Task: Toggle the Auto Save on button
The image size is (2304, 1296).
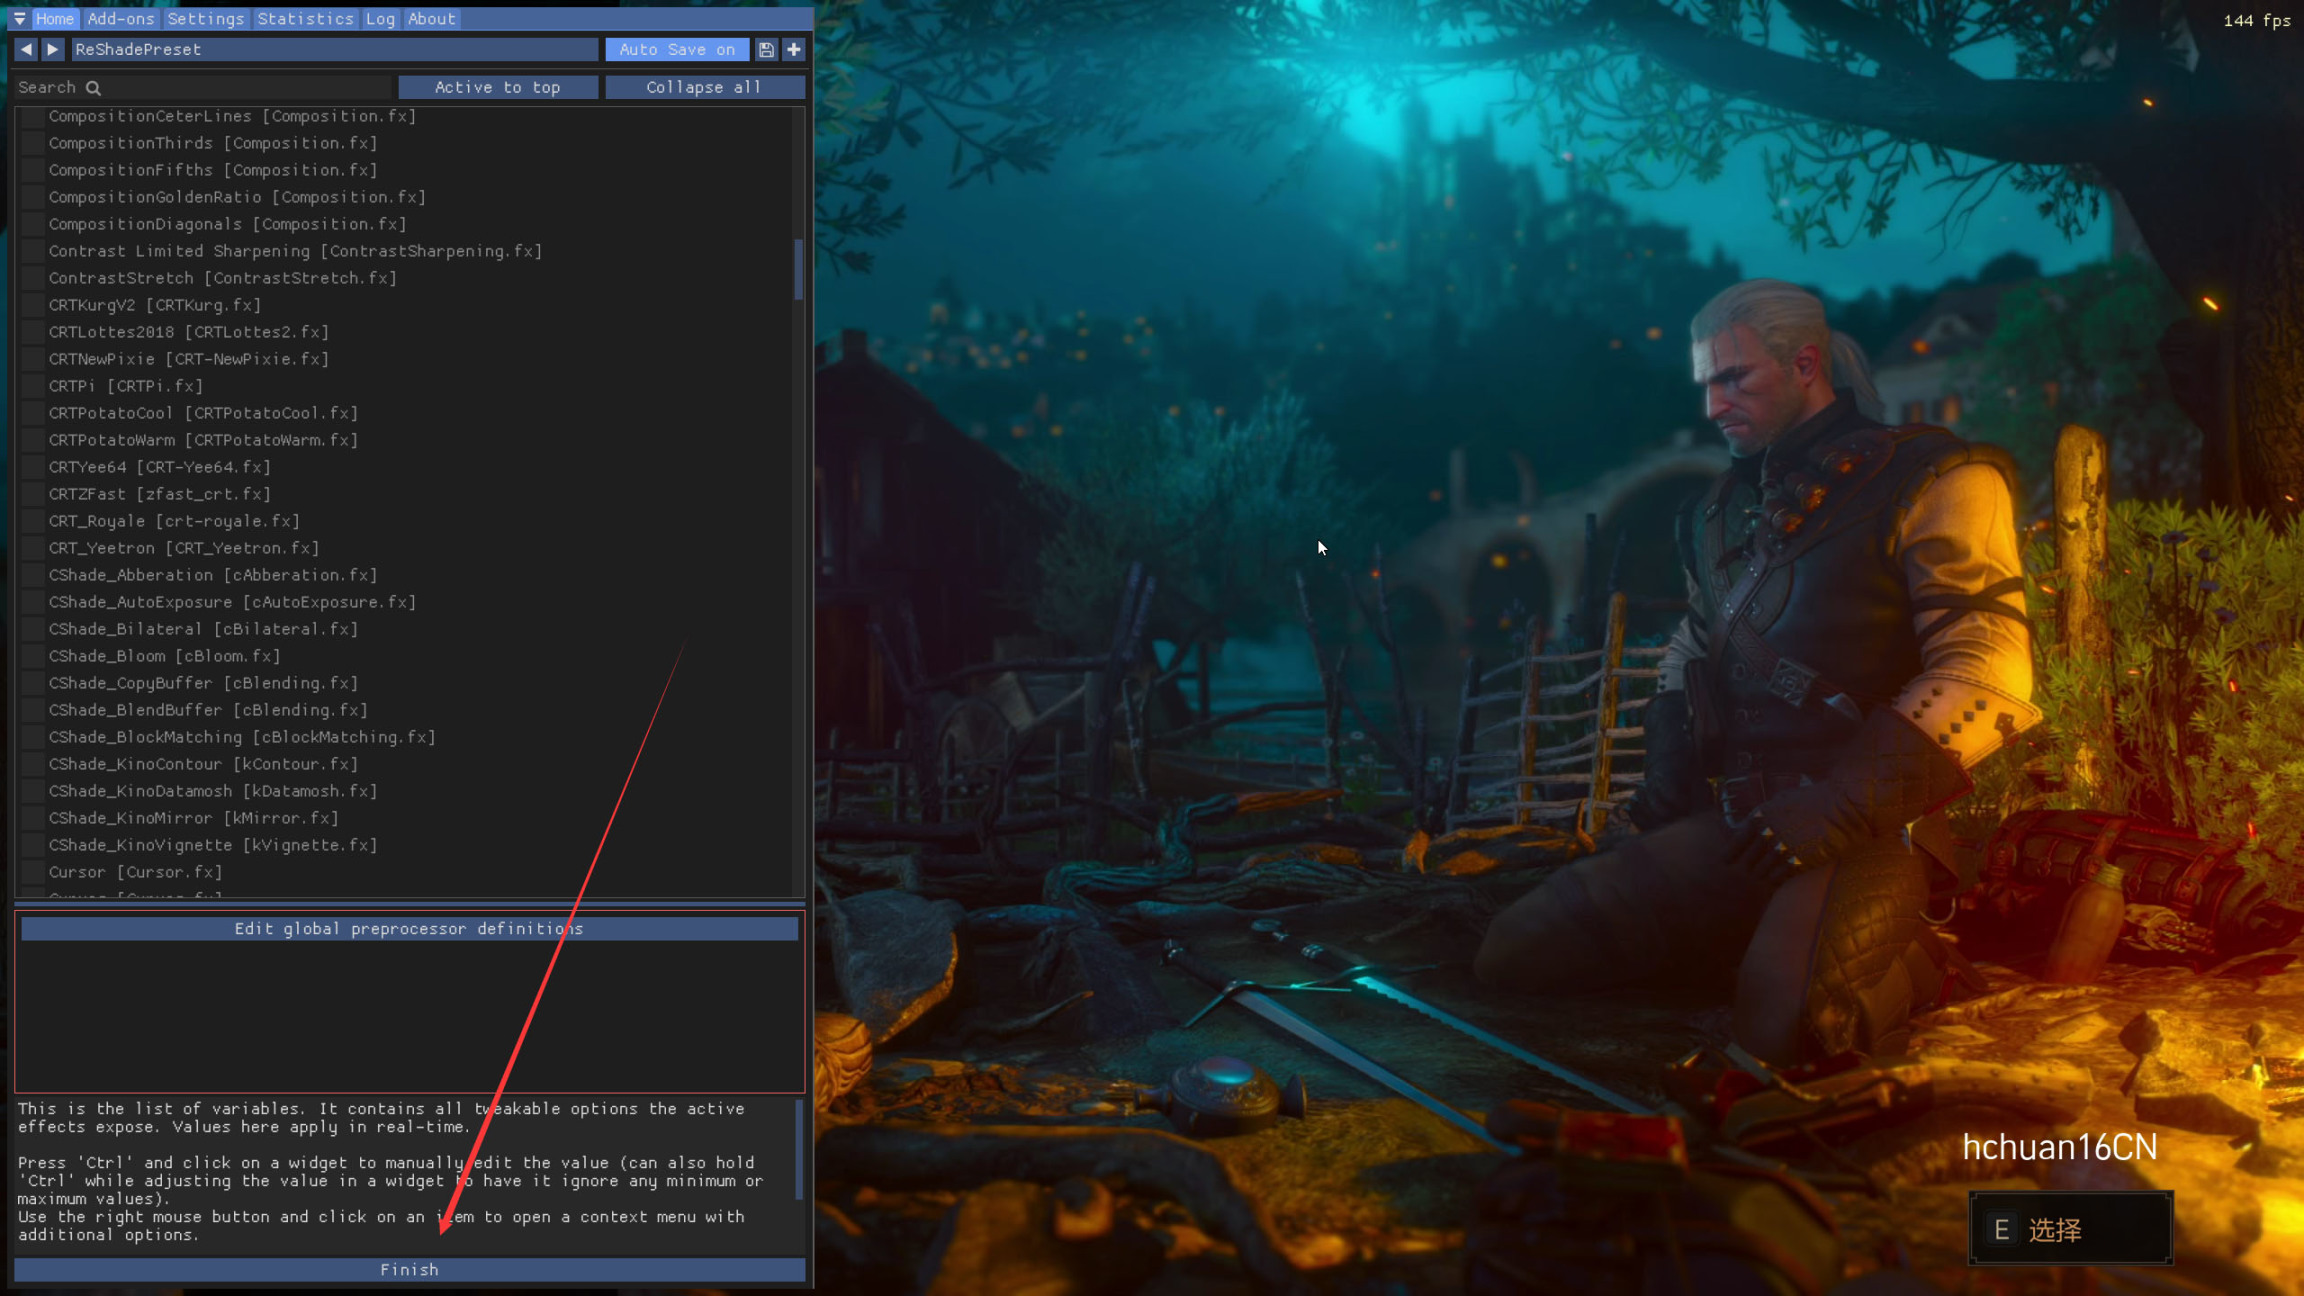Action: pos(677,49)
